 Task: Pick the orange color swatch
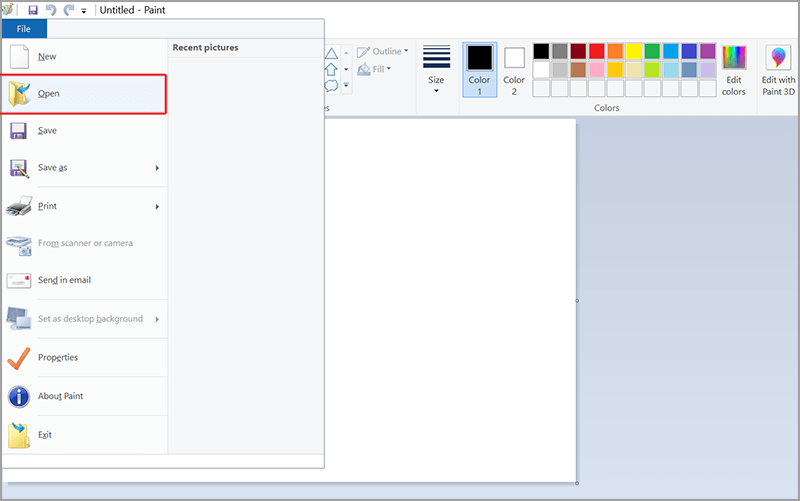[x=615, y=51]
